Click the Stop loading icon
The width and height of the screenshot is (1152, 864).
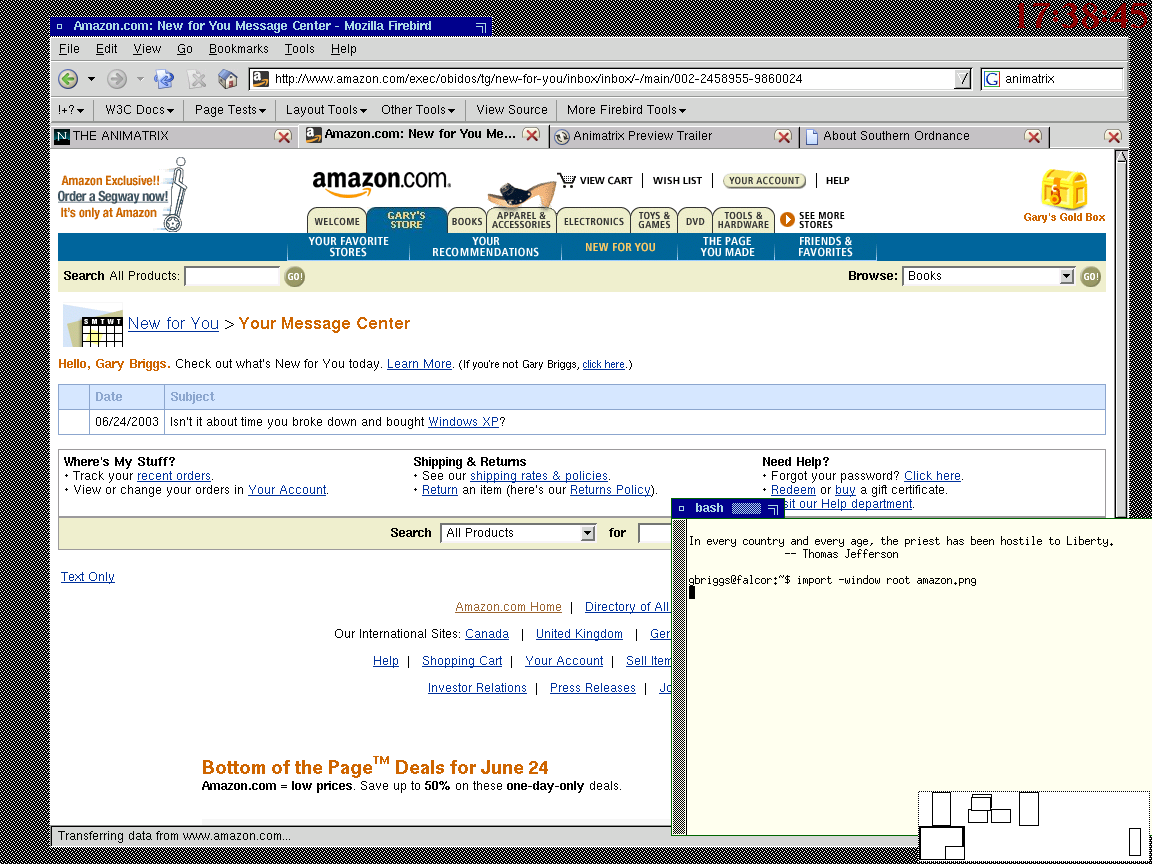[196, 79]
